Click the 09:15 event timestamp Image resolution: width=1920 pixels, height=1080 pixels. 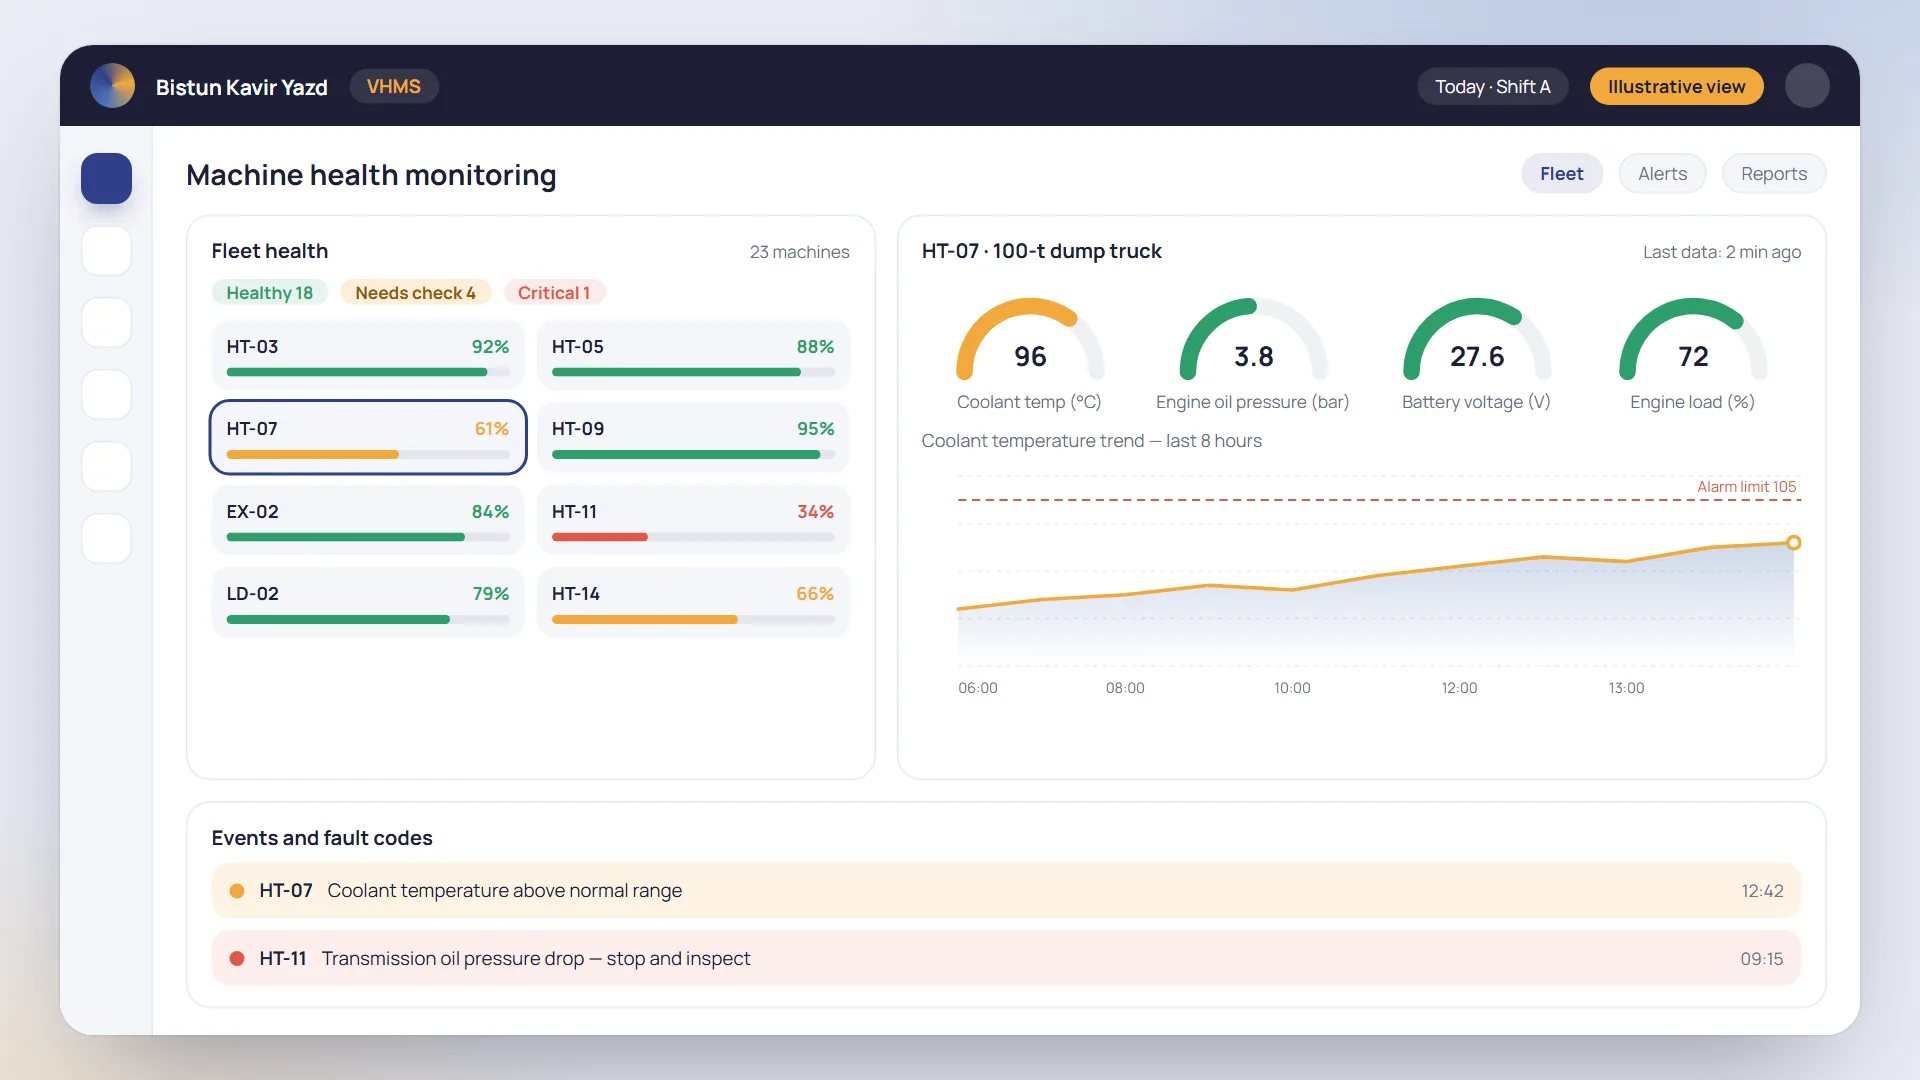point(1761,959)
